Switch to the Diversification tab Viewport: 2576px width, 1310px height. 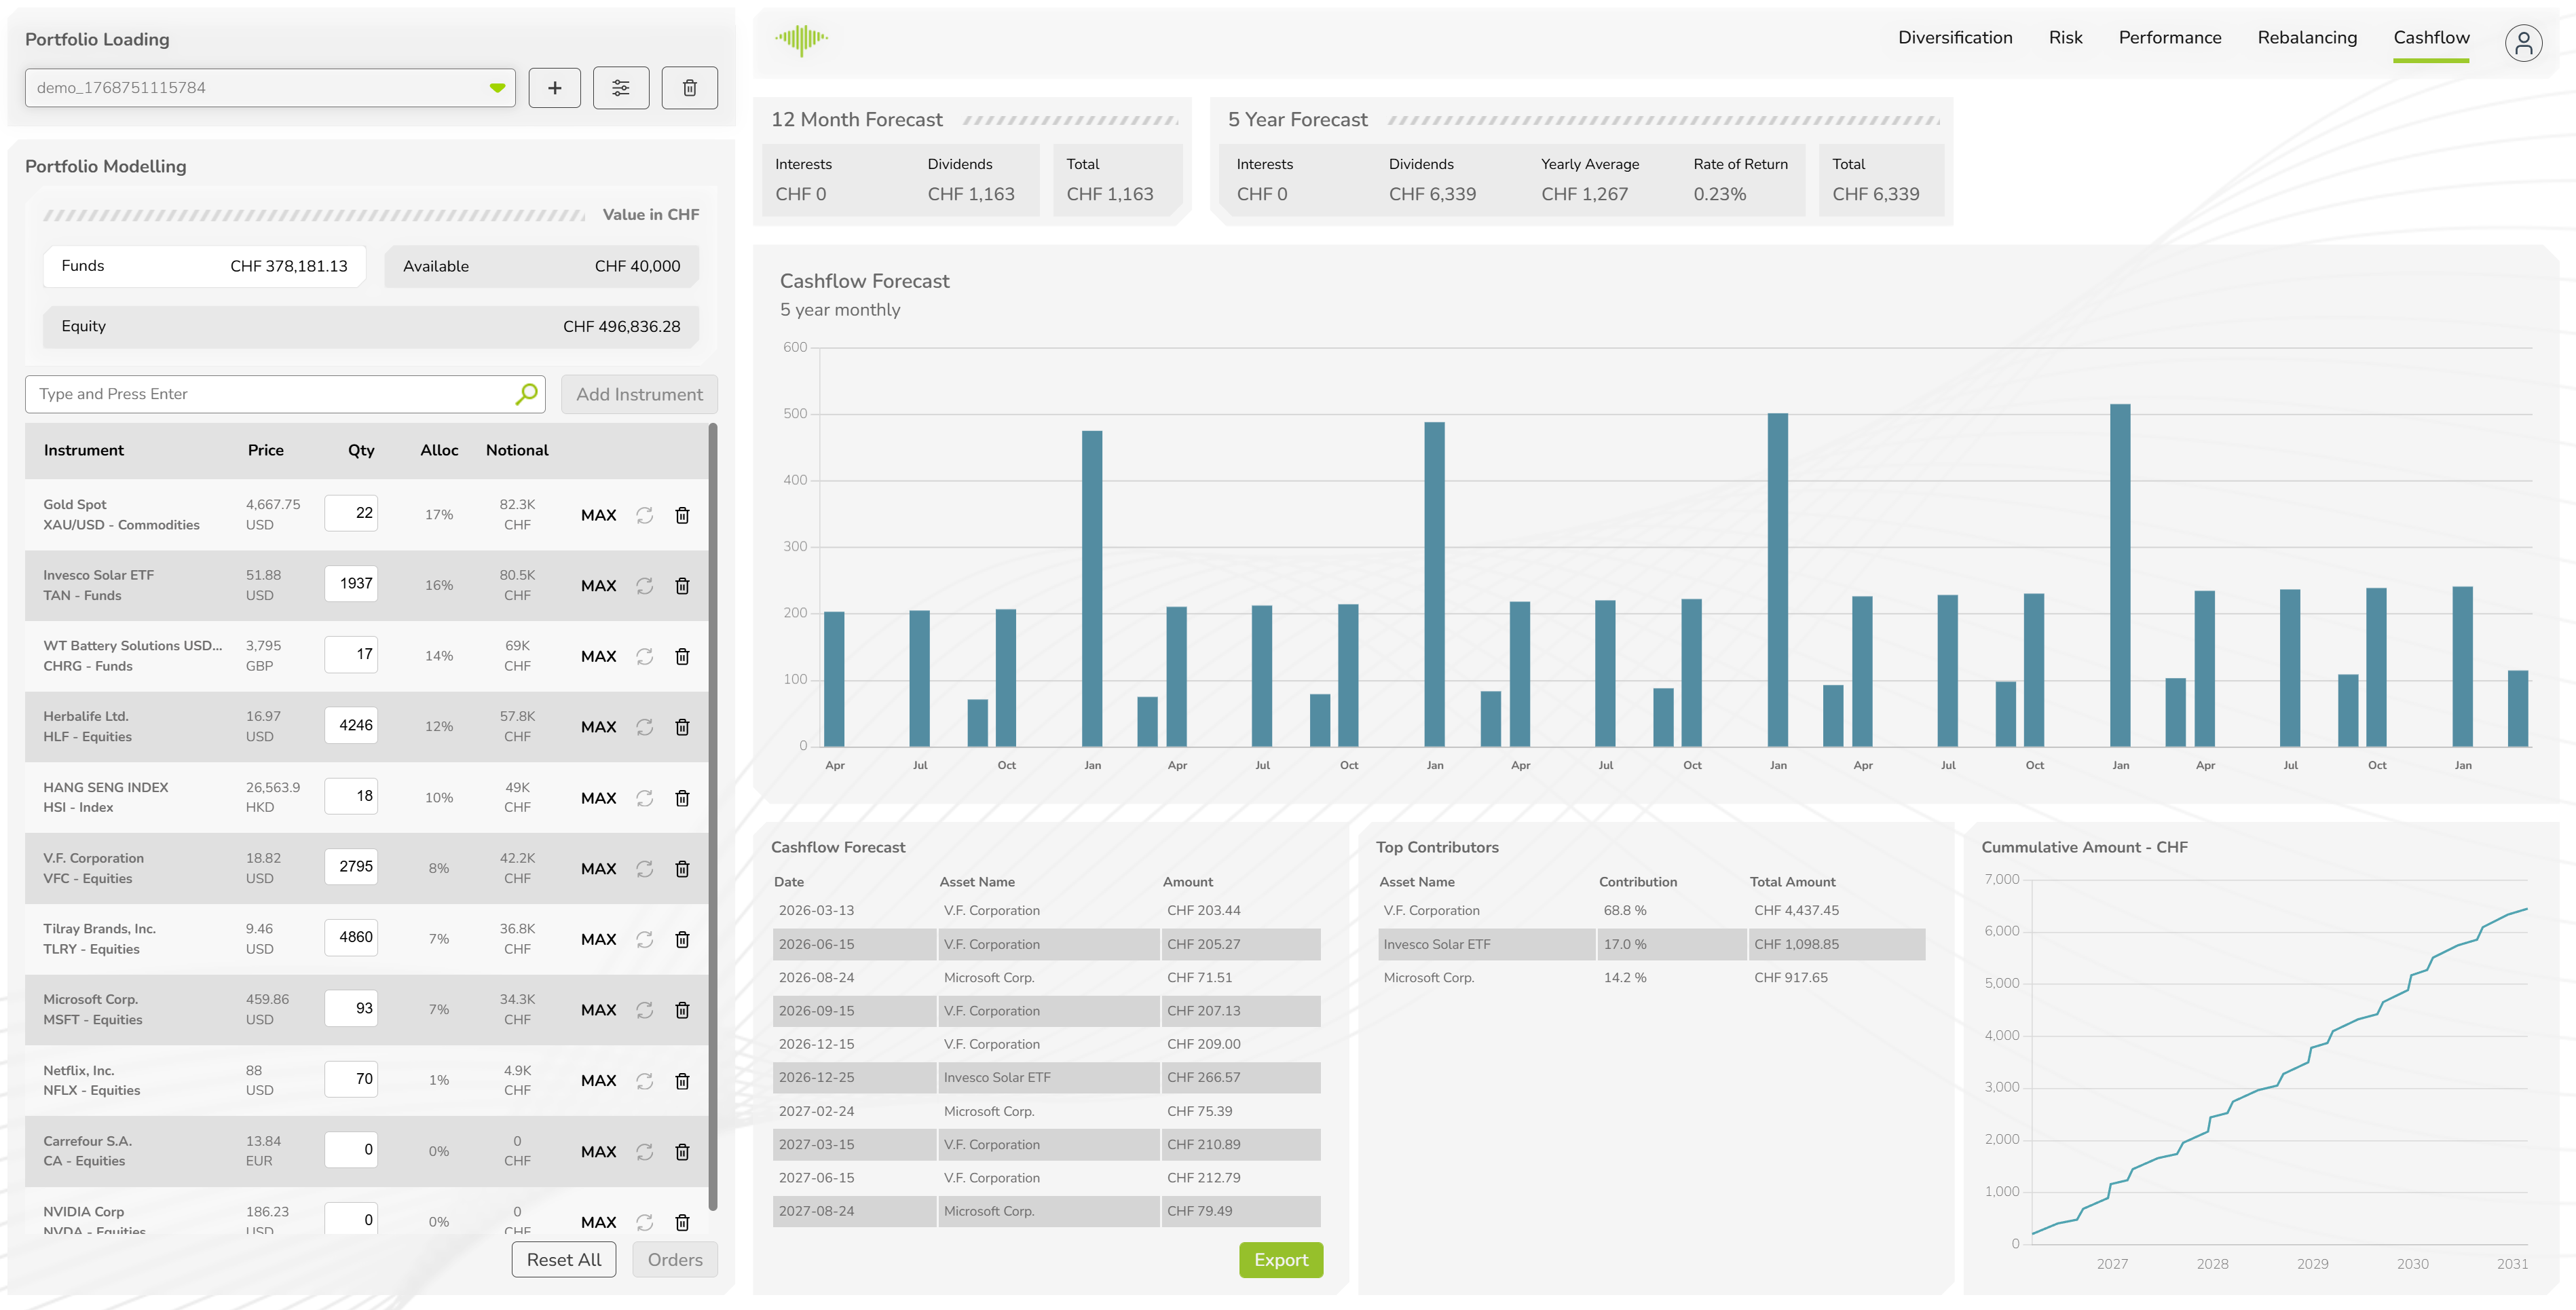point(1954,37)
